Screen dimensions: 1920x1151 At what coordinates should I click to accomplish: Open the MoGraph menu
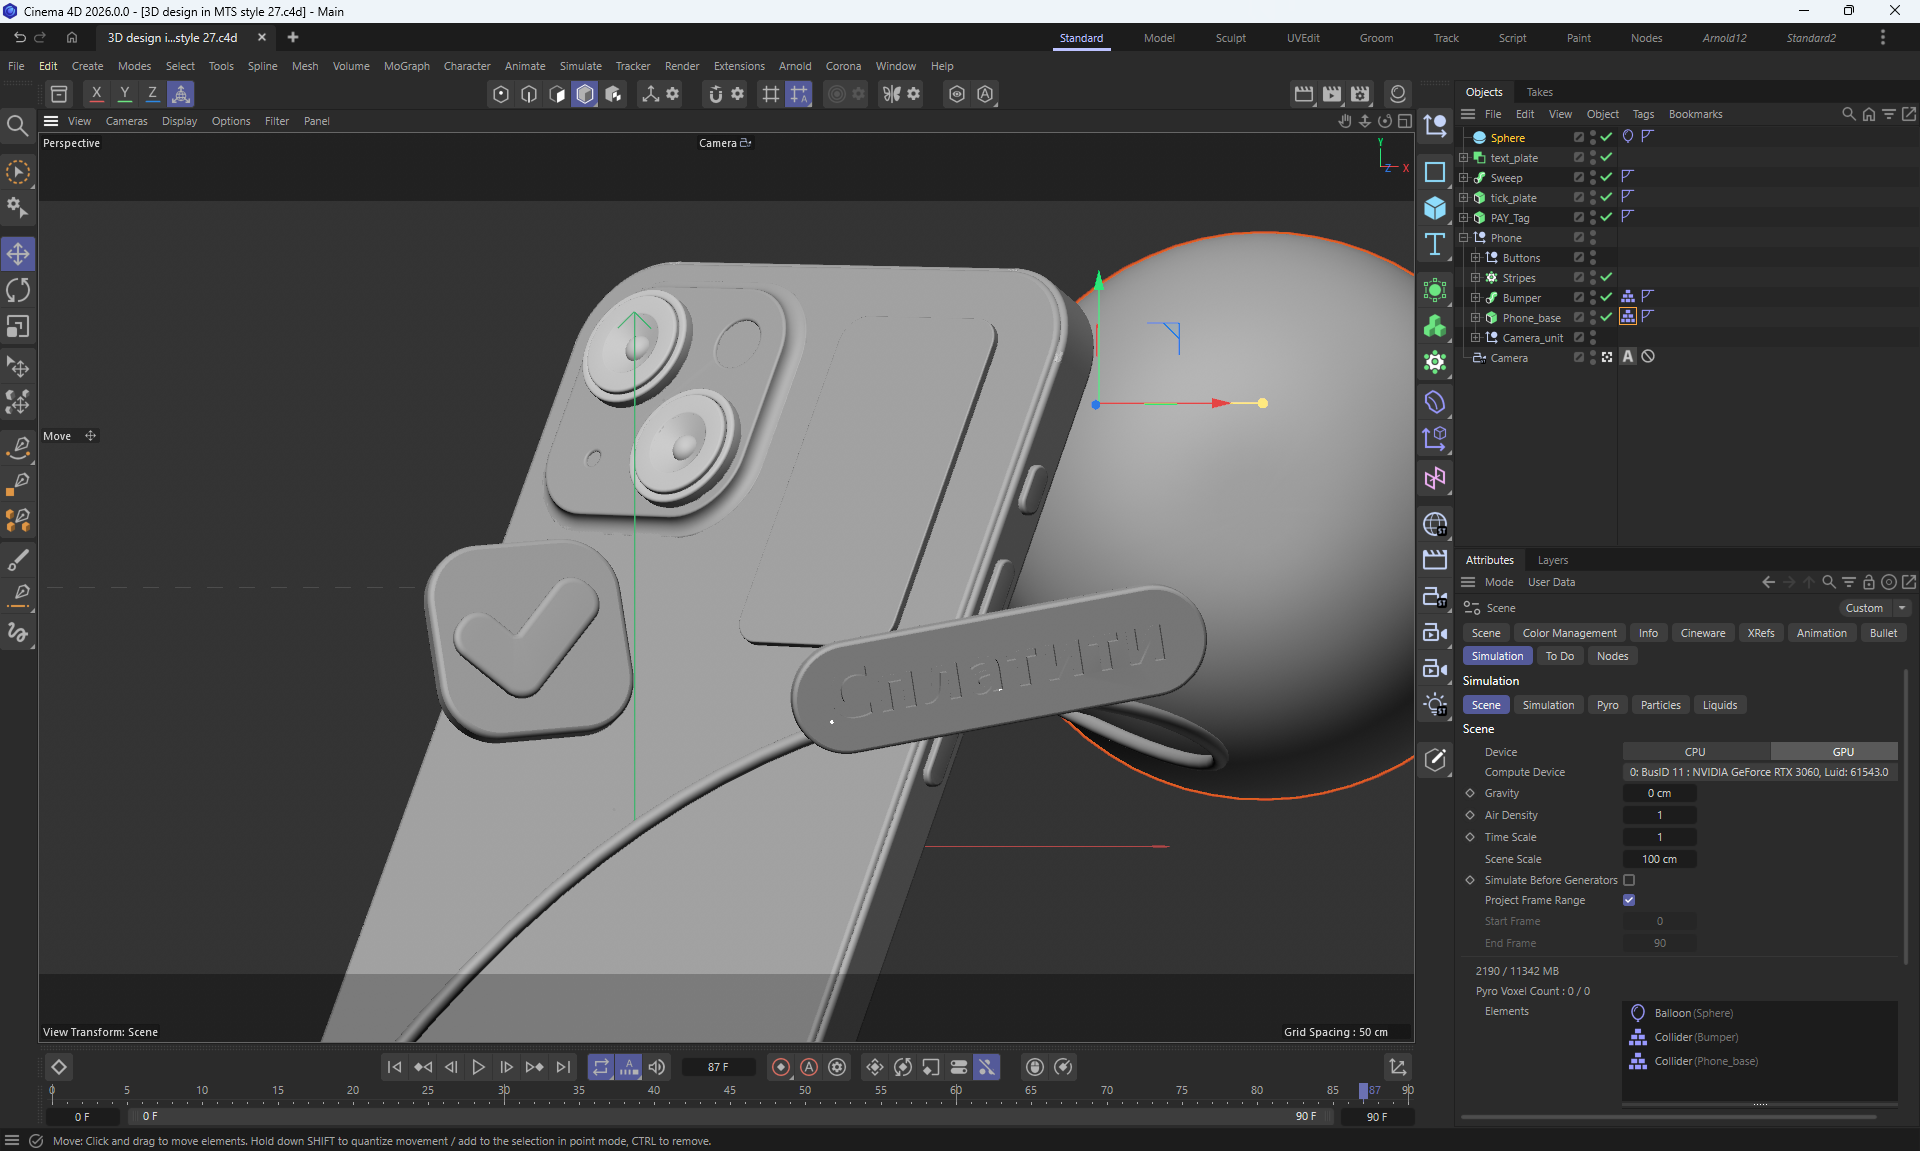point(406,66)
